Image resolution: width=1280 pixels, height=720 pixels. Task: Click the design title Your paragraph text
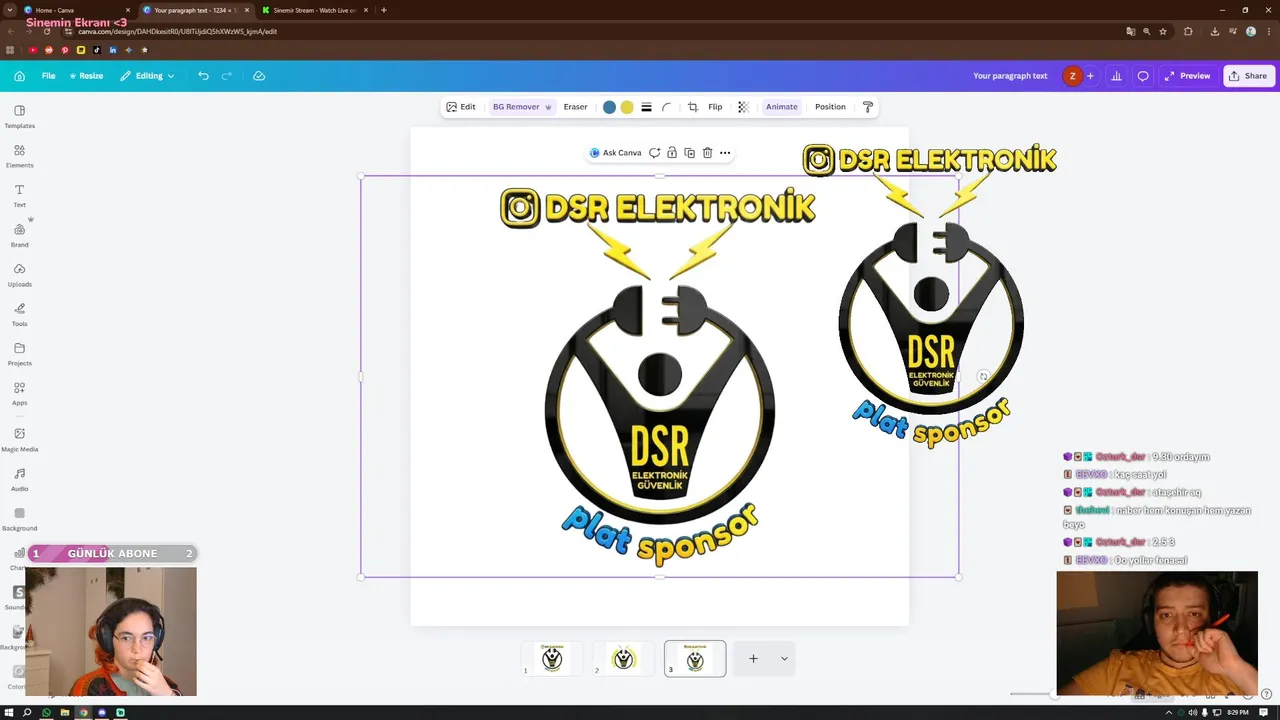coord(1010,76)
